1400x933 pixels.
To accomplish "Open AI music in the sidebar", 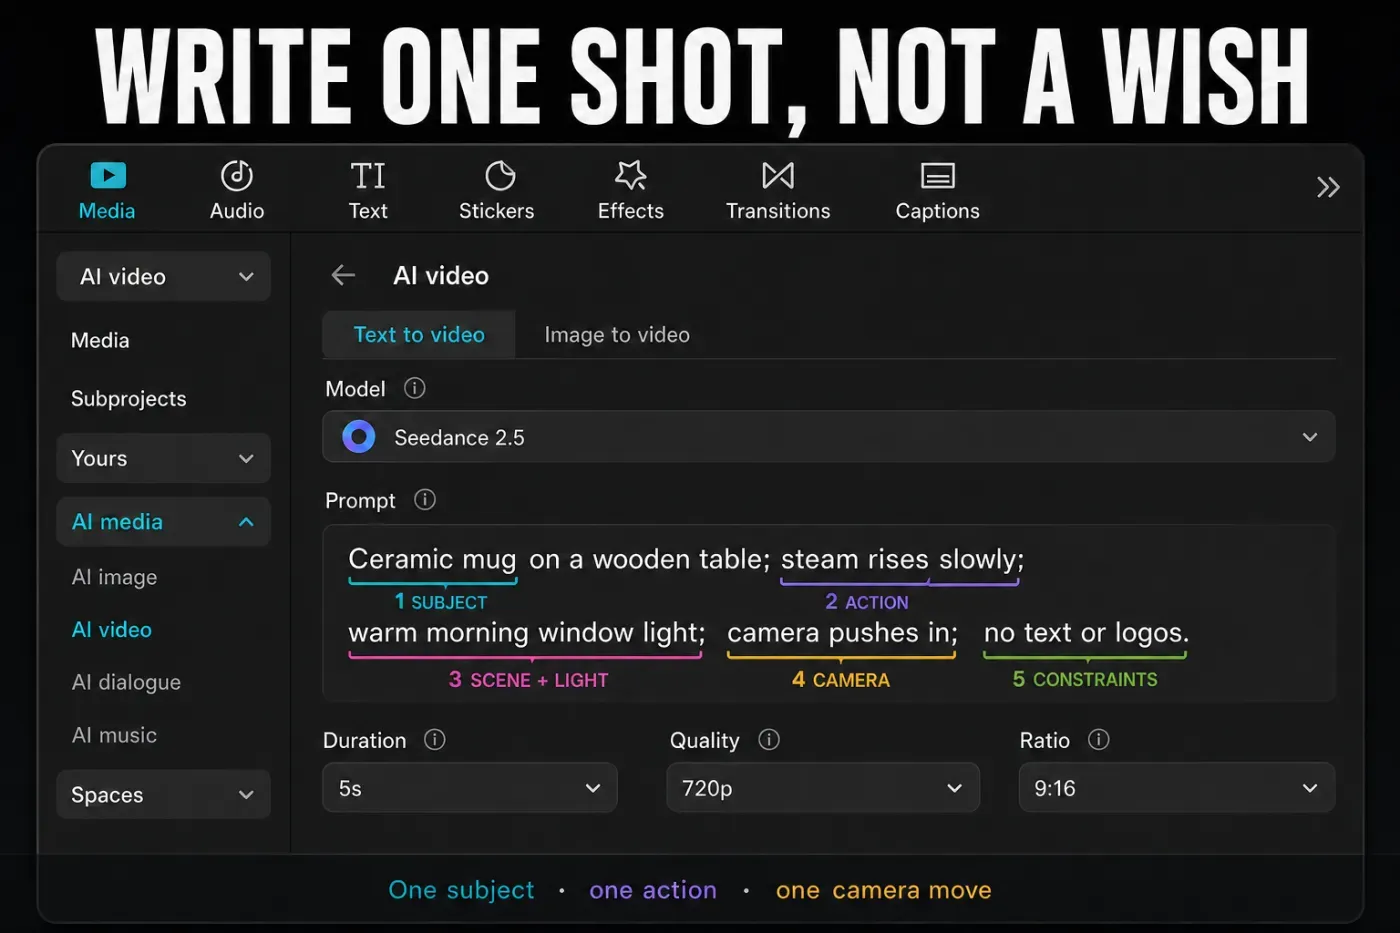I will click(x=114, y=735).
